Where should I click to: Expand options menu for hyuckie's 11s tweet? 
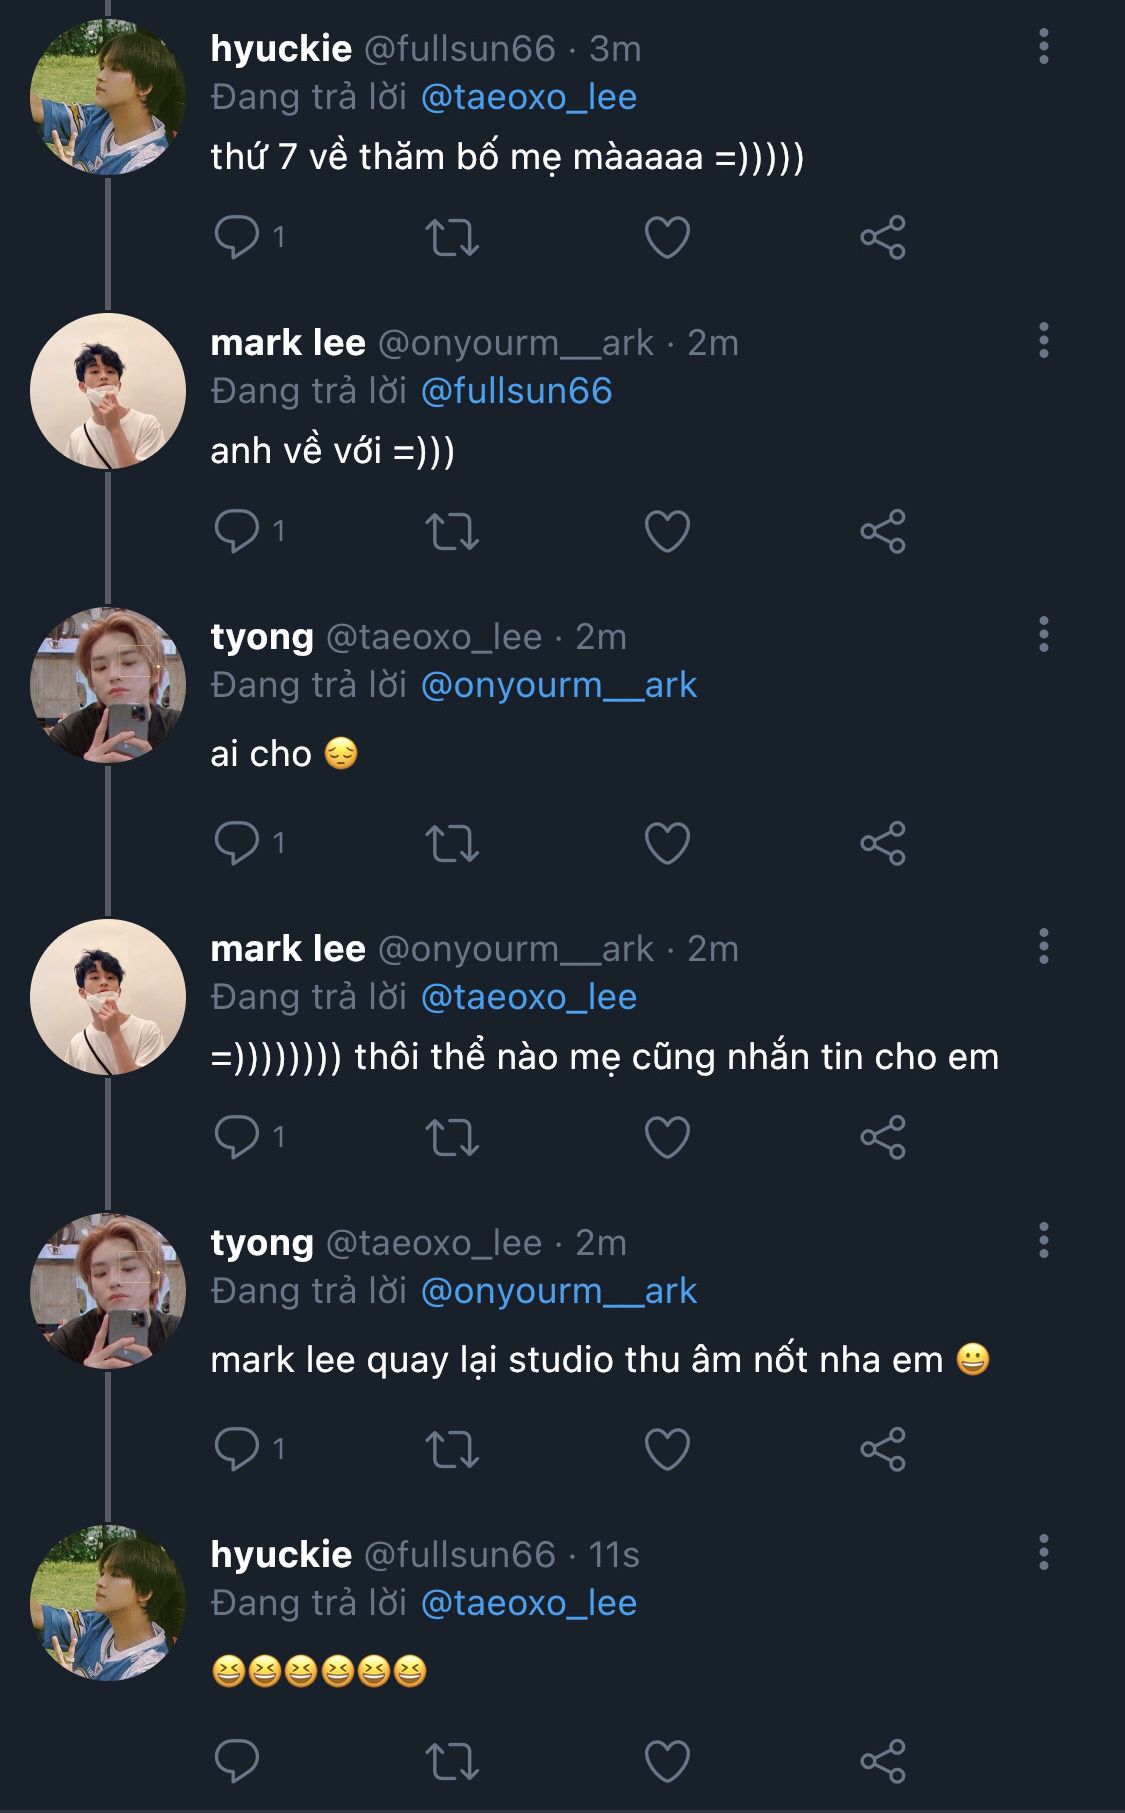coord(1043,1553)
